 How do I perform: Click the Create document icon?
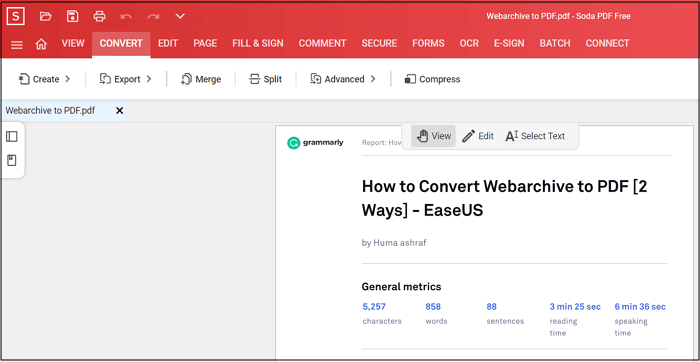tap(24, 79)
